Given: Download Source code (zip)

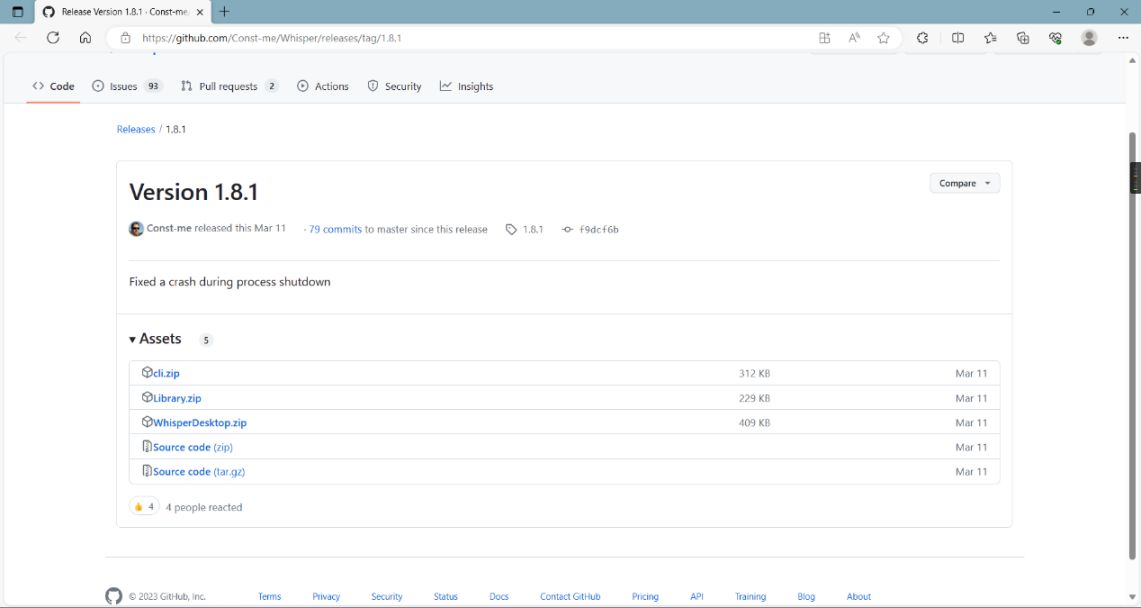Looking at the screenshot, I should 193,447.
